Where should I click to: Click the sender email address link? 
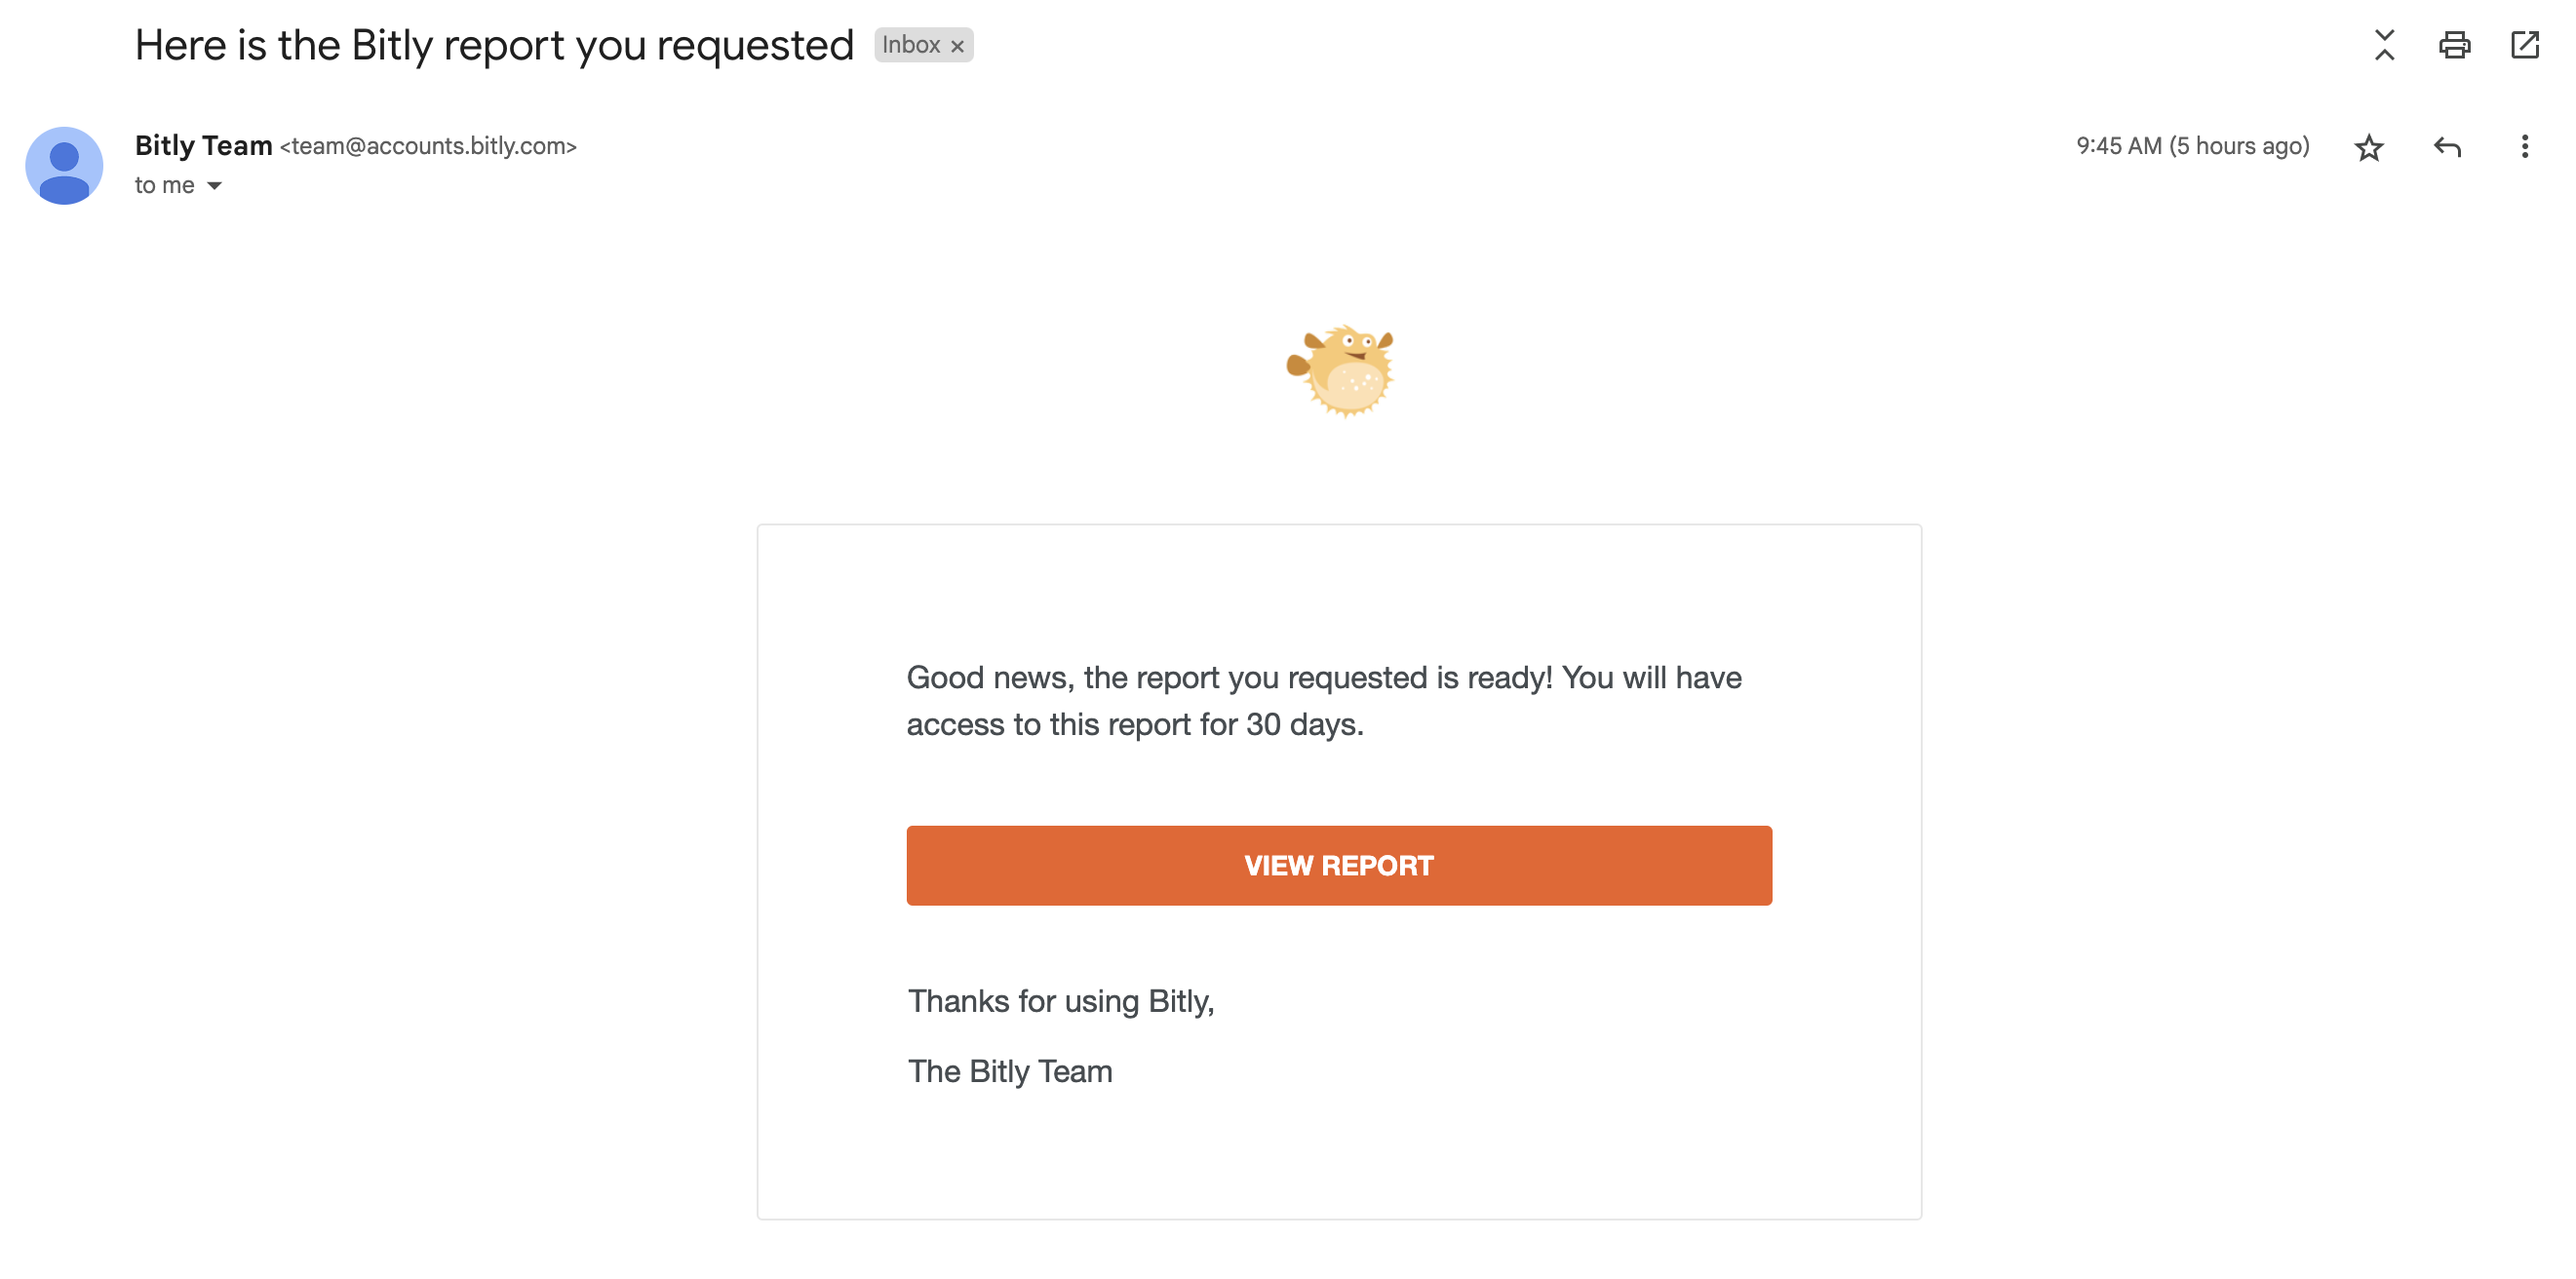[x=428, y=146]
